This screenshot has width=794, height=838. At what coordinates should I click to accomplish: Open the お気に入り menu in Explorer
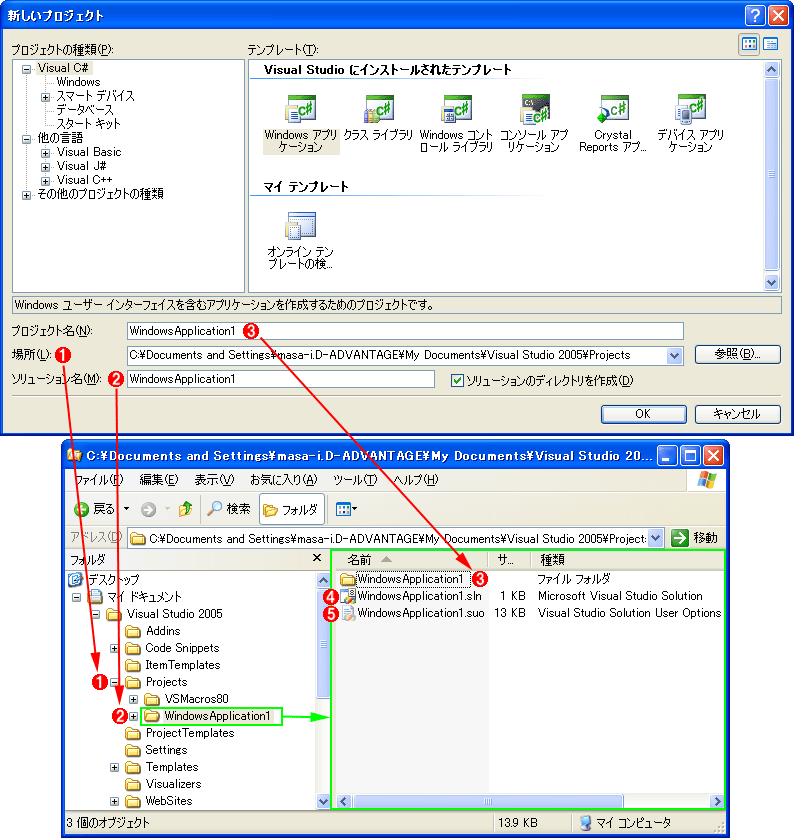[284, 479]
